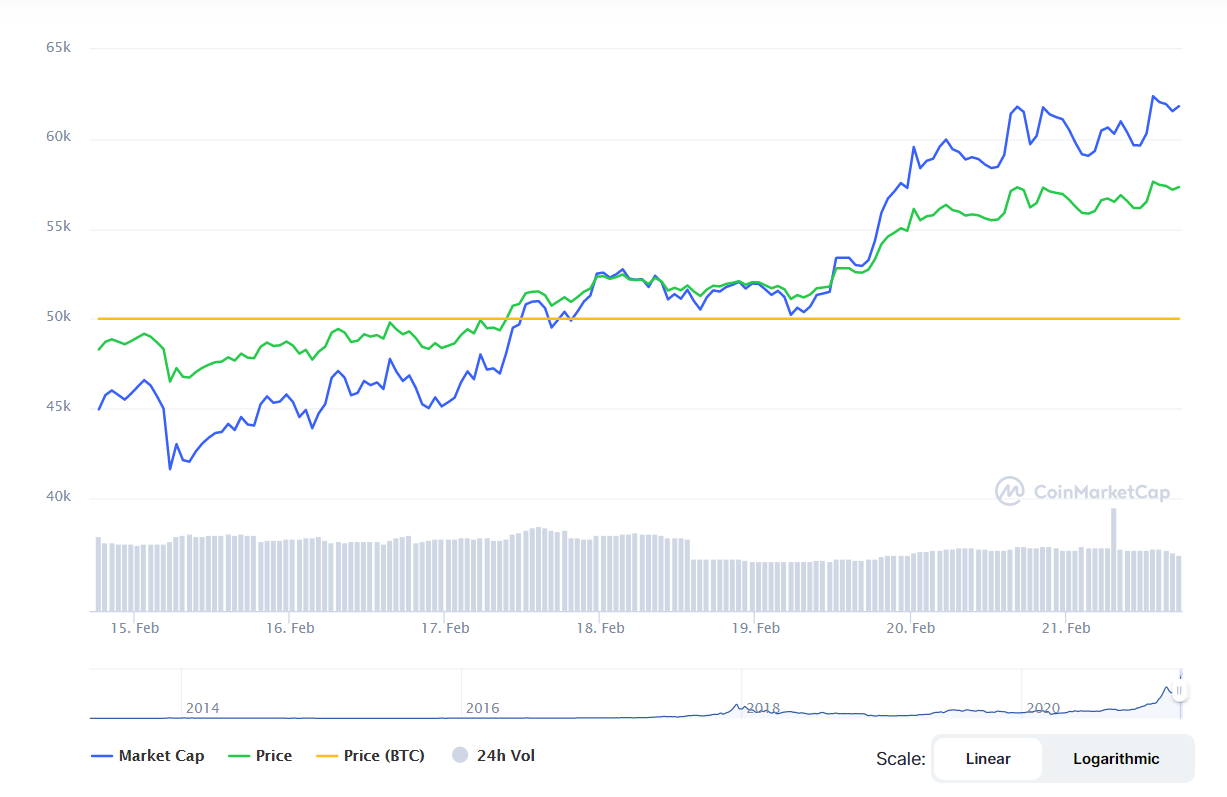
Task: Click 2016 in the range navigator
Action: pyautogui.click(x=482, y=707)
